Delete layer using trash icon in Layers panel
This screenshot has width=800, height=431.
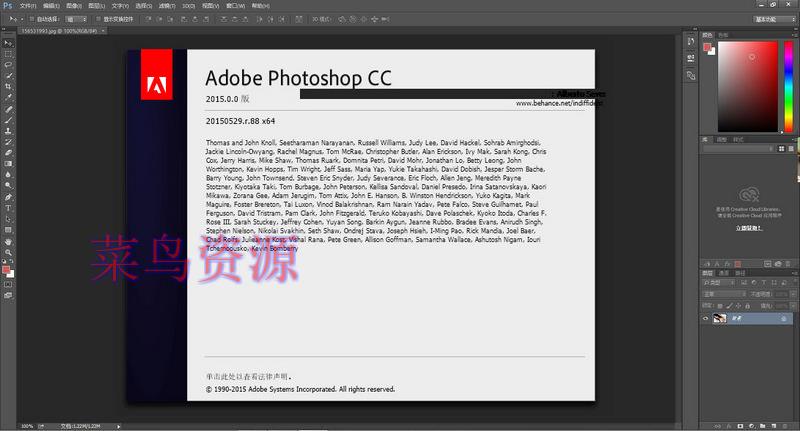click(x=785, y=425)
